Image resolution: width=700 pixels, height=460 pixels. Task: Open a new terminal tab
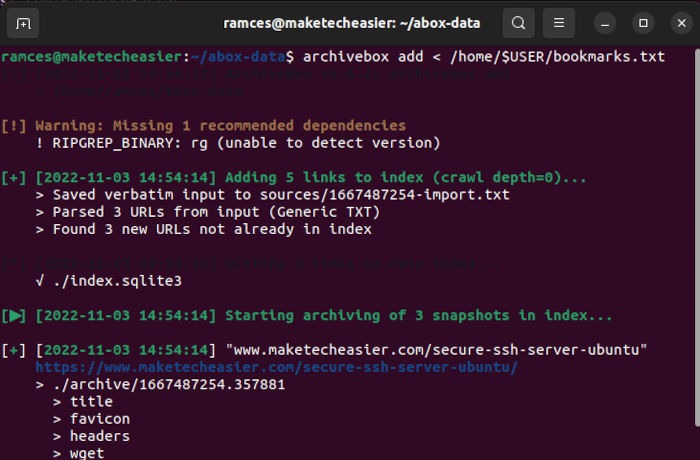[x=23, y=23]
